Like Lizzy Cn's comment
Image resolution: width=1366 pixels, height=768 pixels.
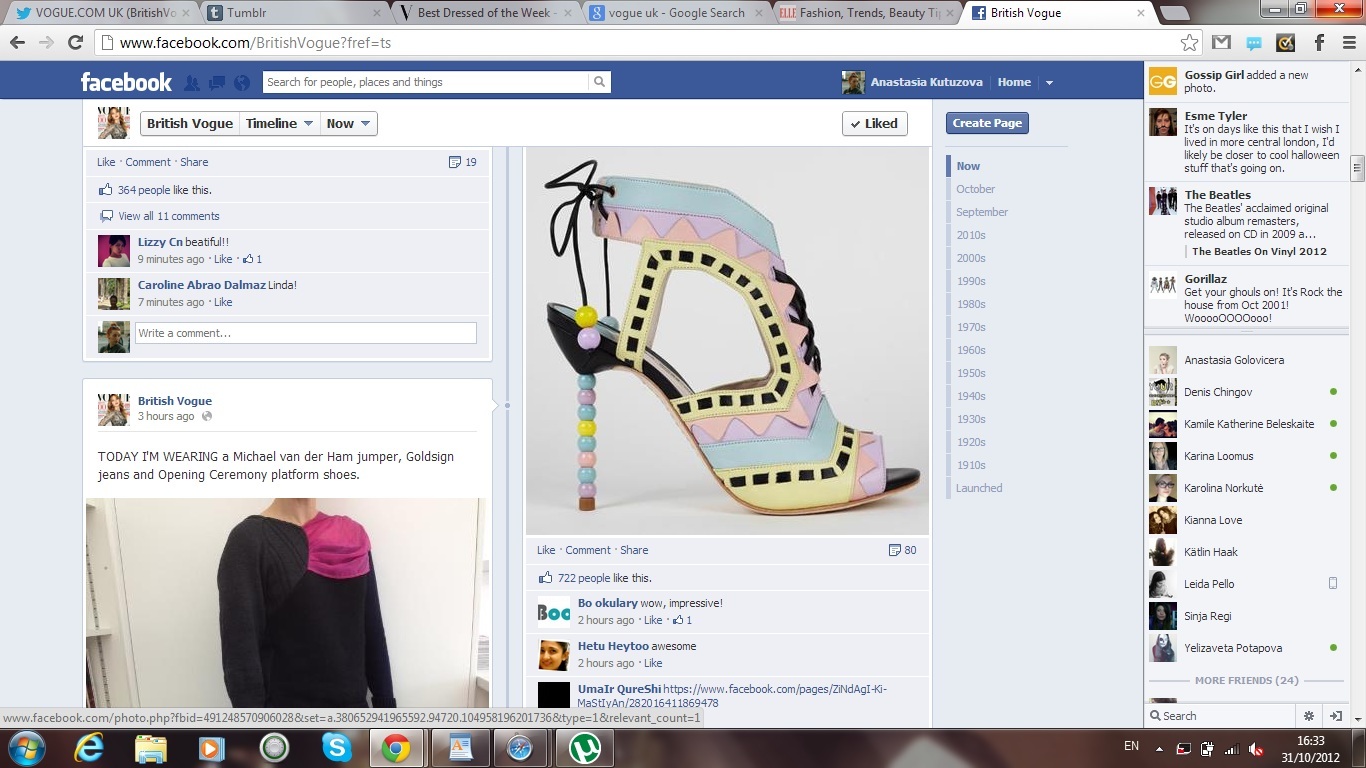222,259
